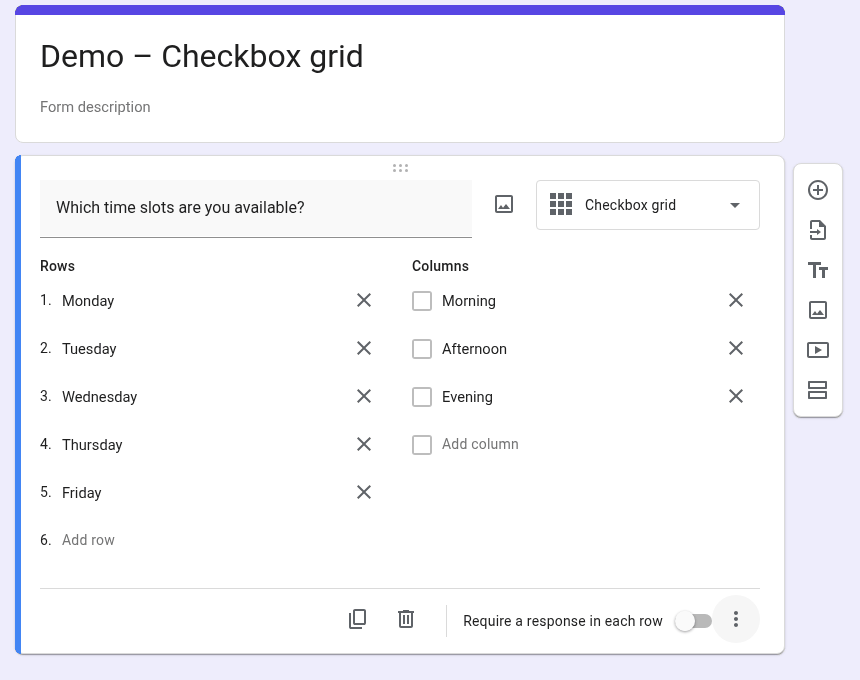Click the drag handle dots atop question
860x680 pixels.
(400, 168)
